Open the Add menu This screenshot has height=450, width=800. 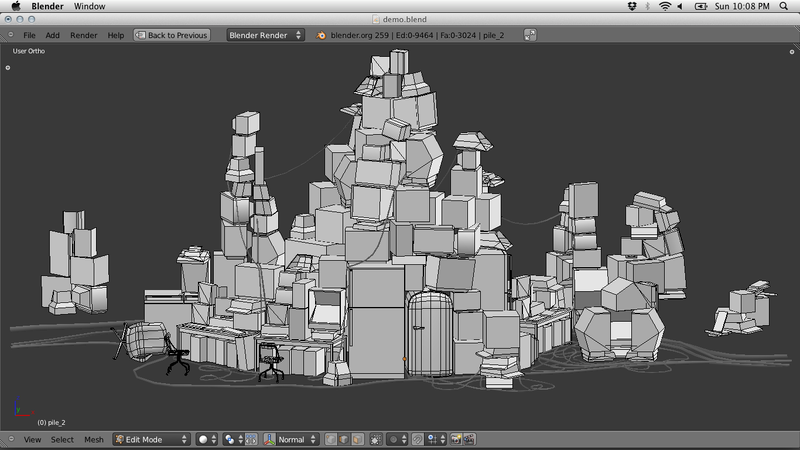[53, 35]
